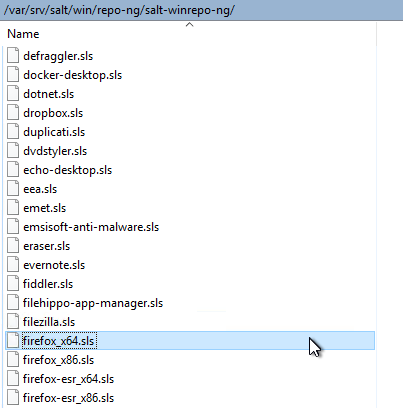The image size is (403, 408).
Task: Click the file icon beside eraser.sls
Action: coord(13,245)
